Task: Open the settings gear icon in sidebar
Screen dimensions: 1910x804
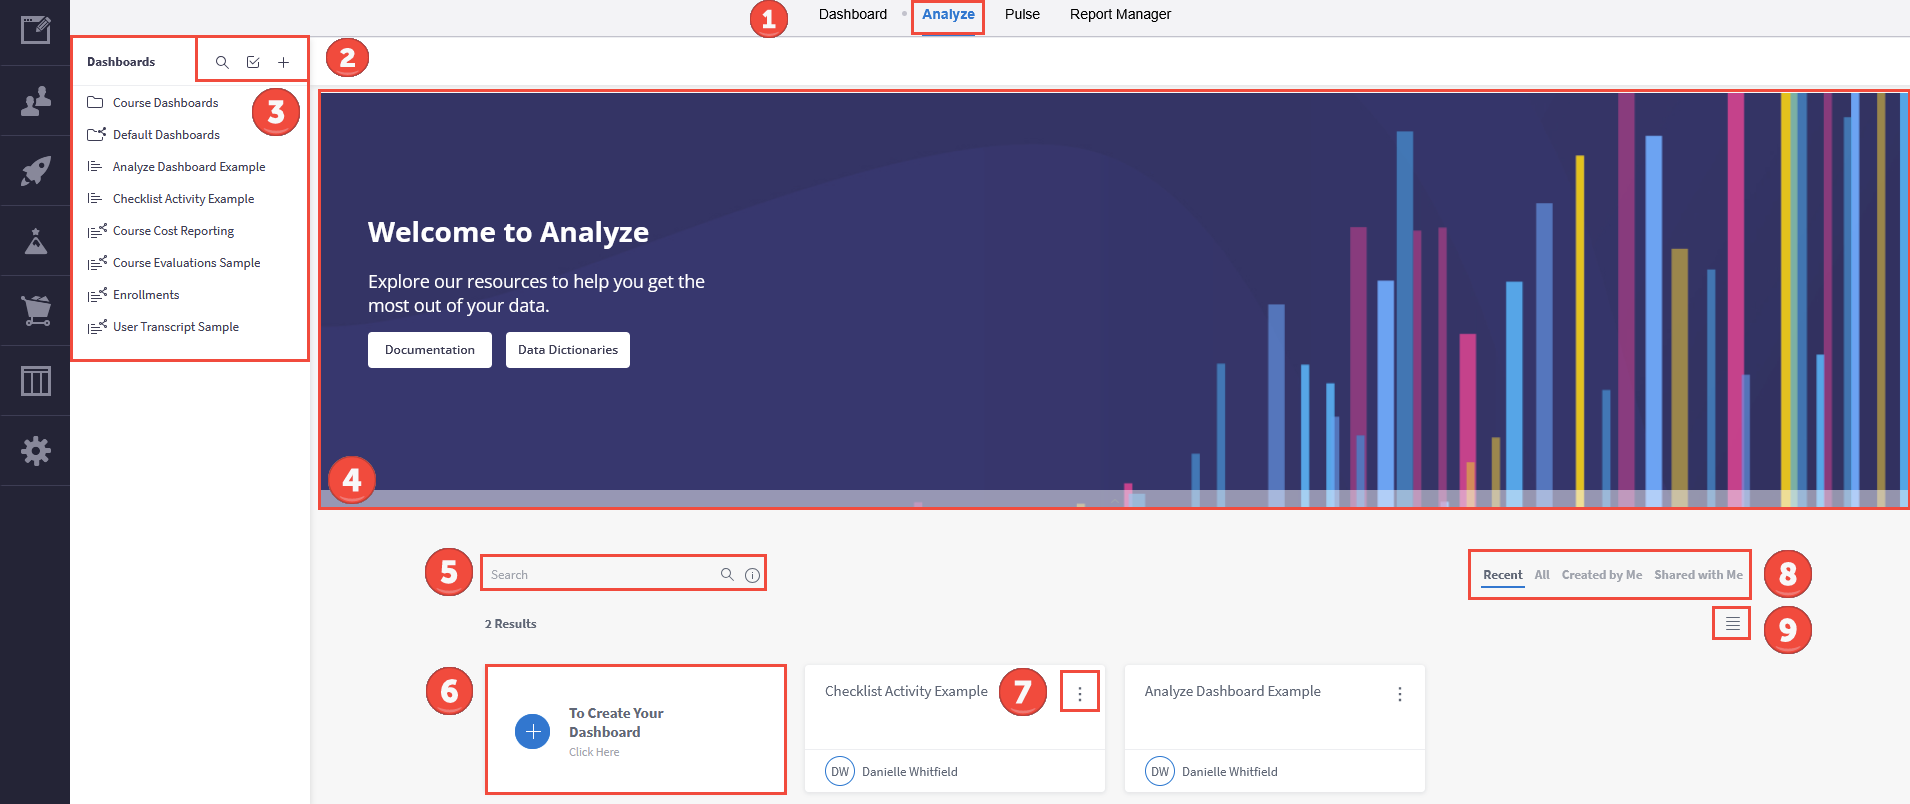Action: tap(35, 451)
